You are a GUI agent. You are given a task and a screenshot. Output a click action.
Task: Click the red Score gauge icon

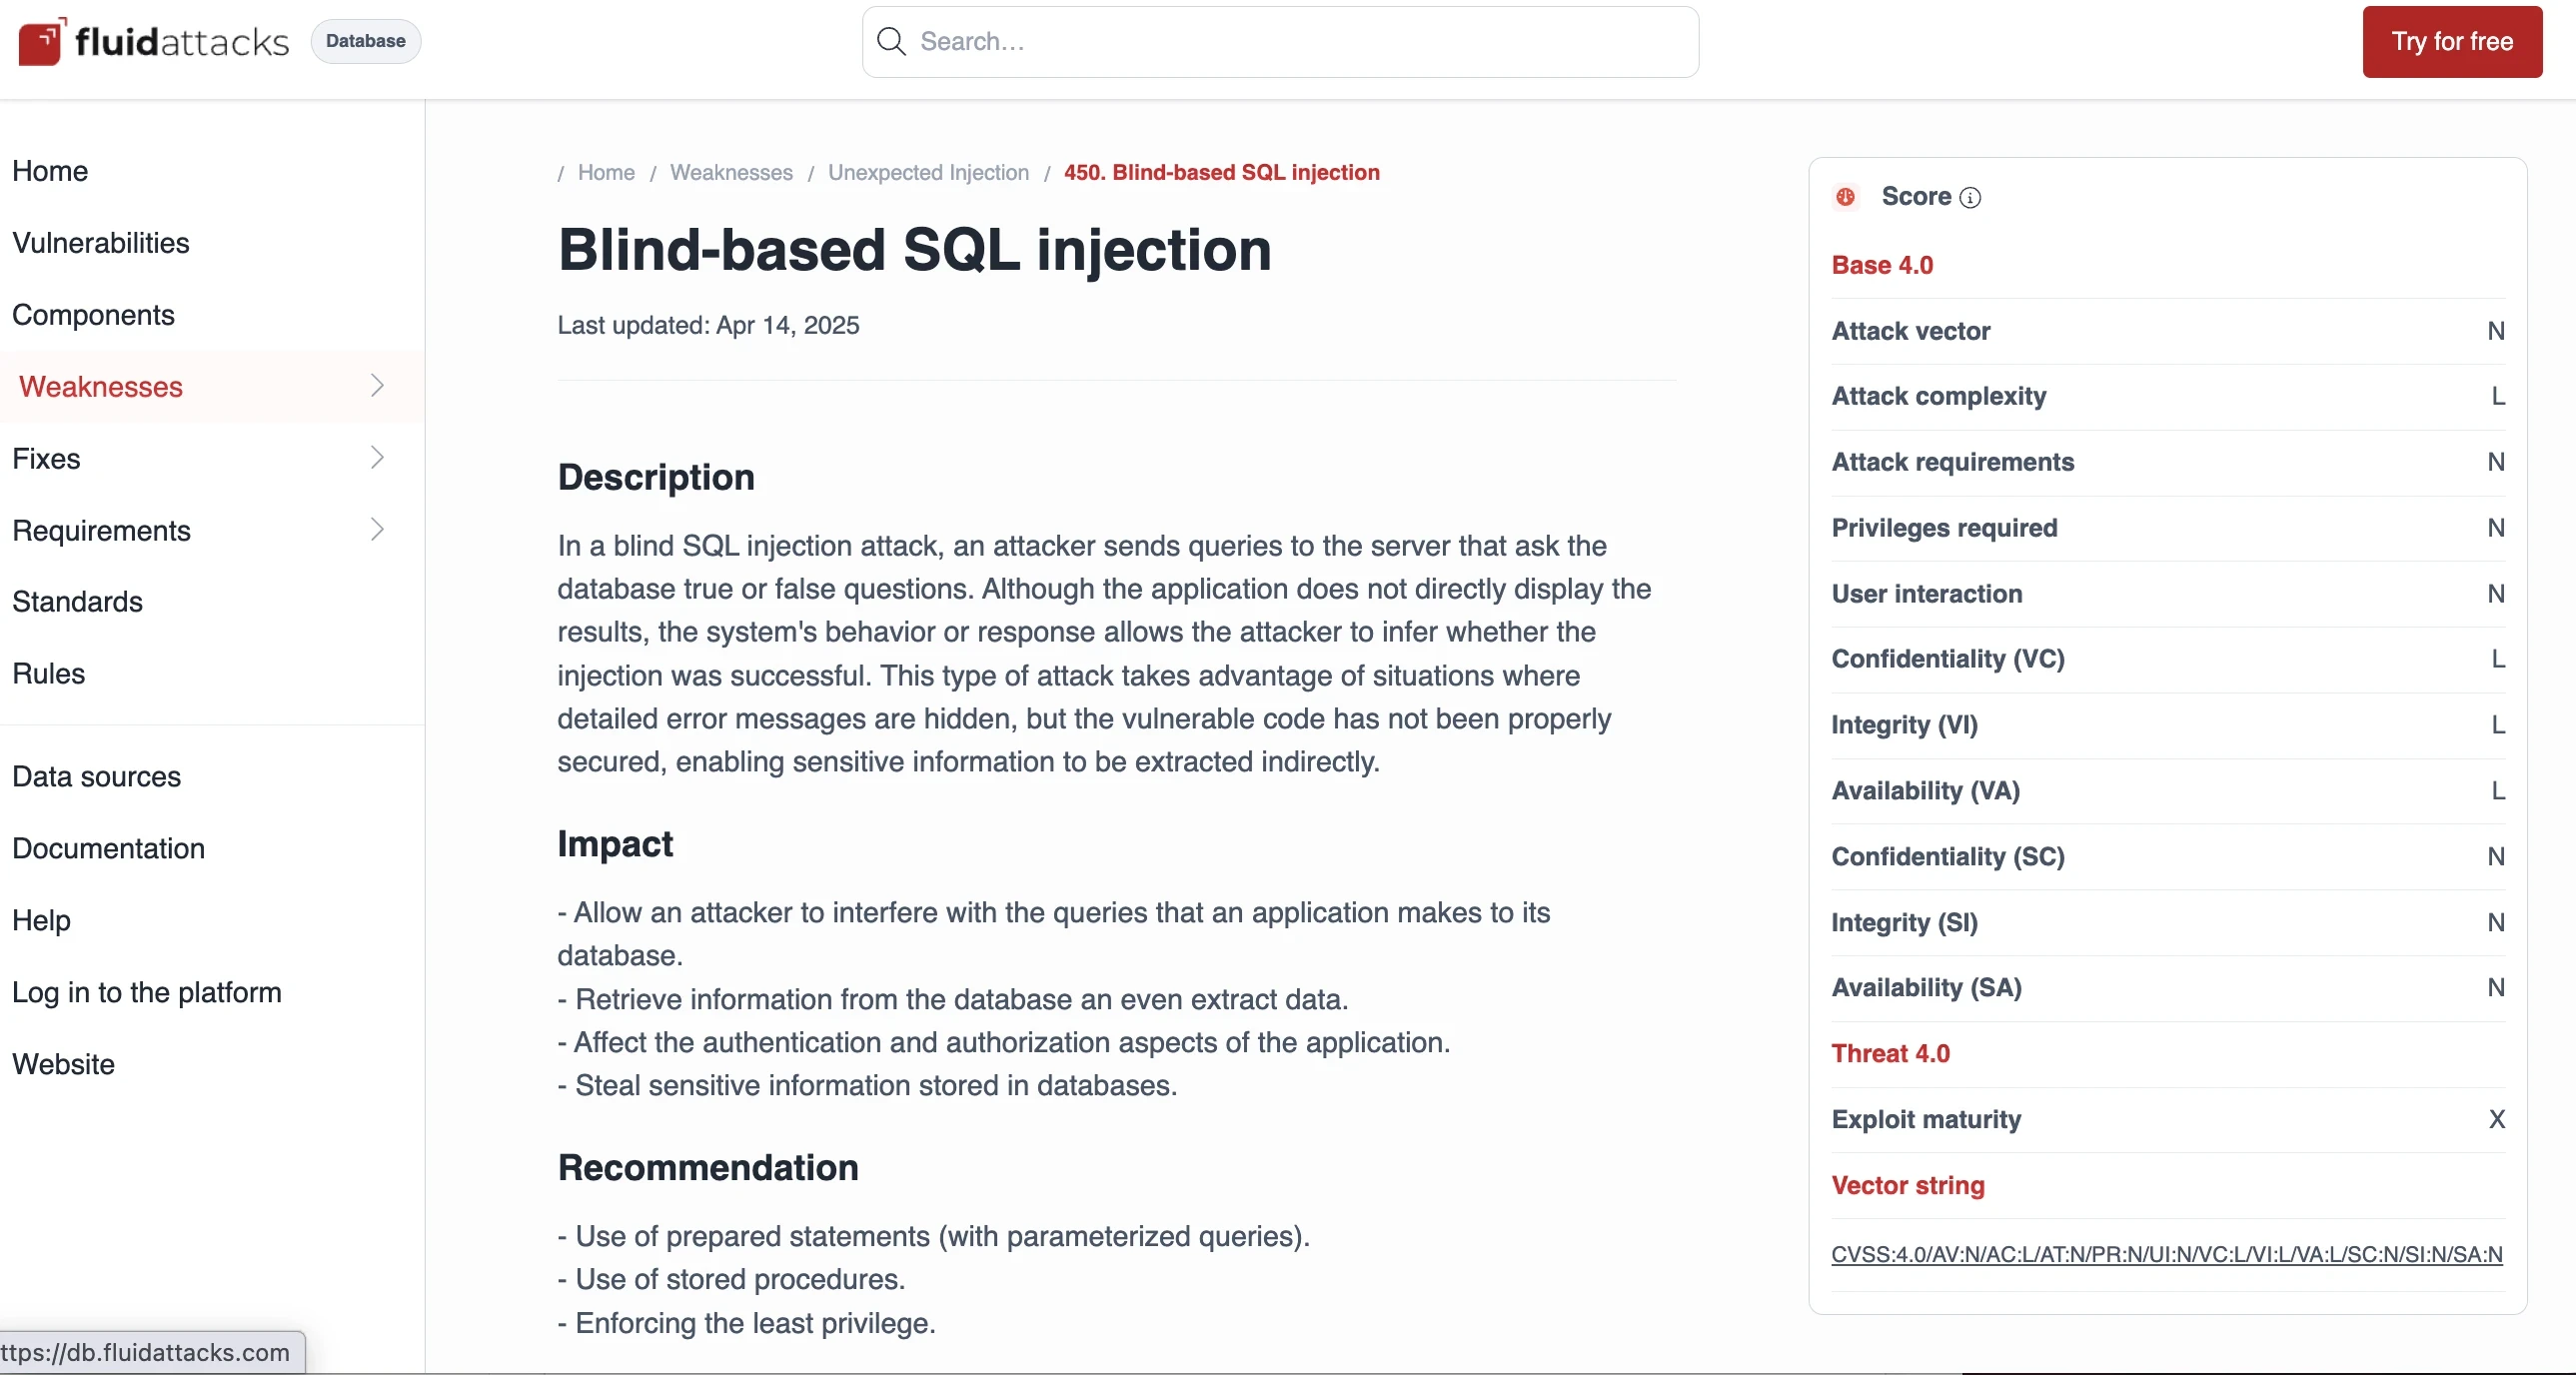coord(1846,197)
